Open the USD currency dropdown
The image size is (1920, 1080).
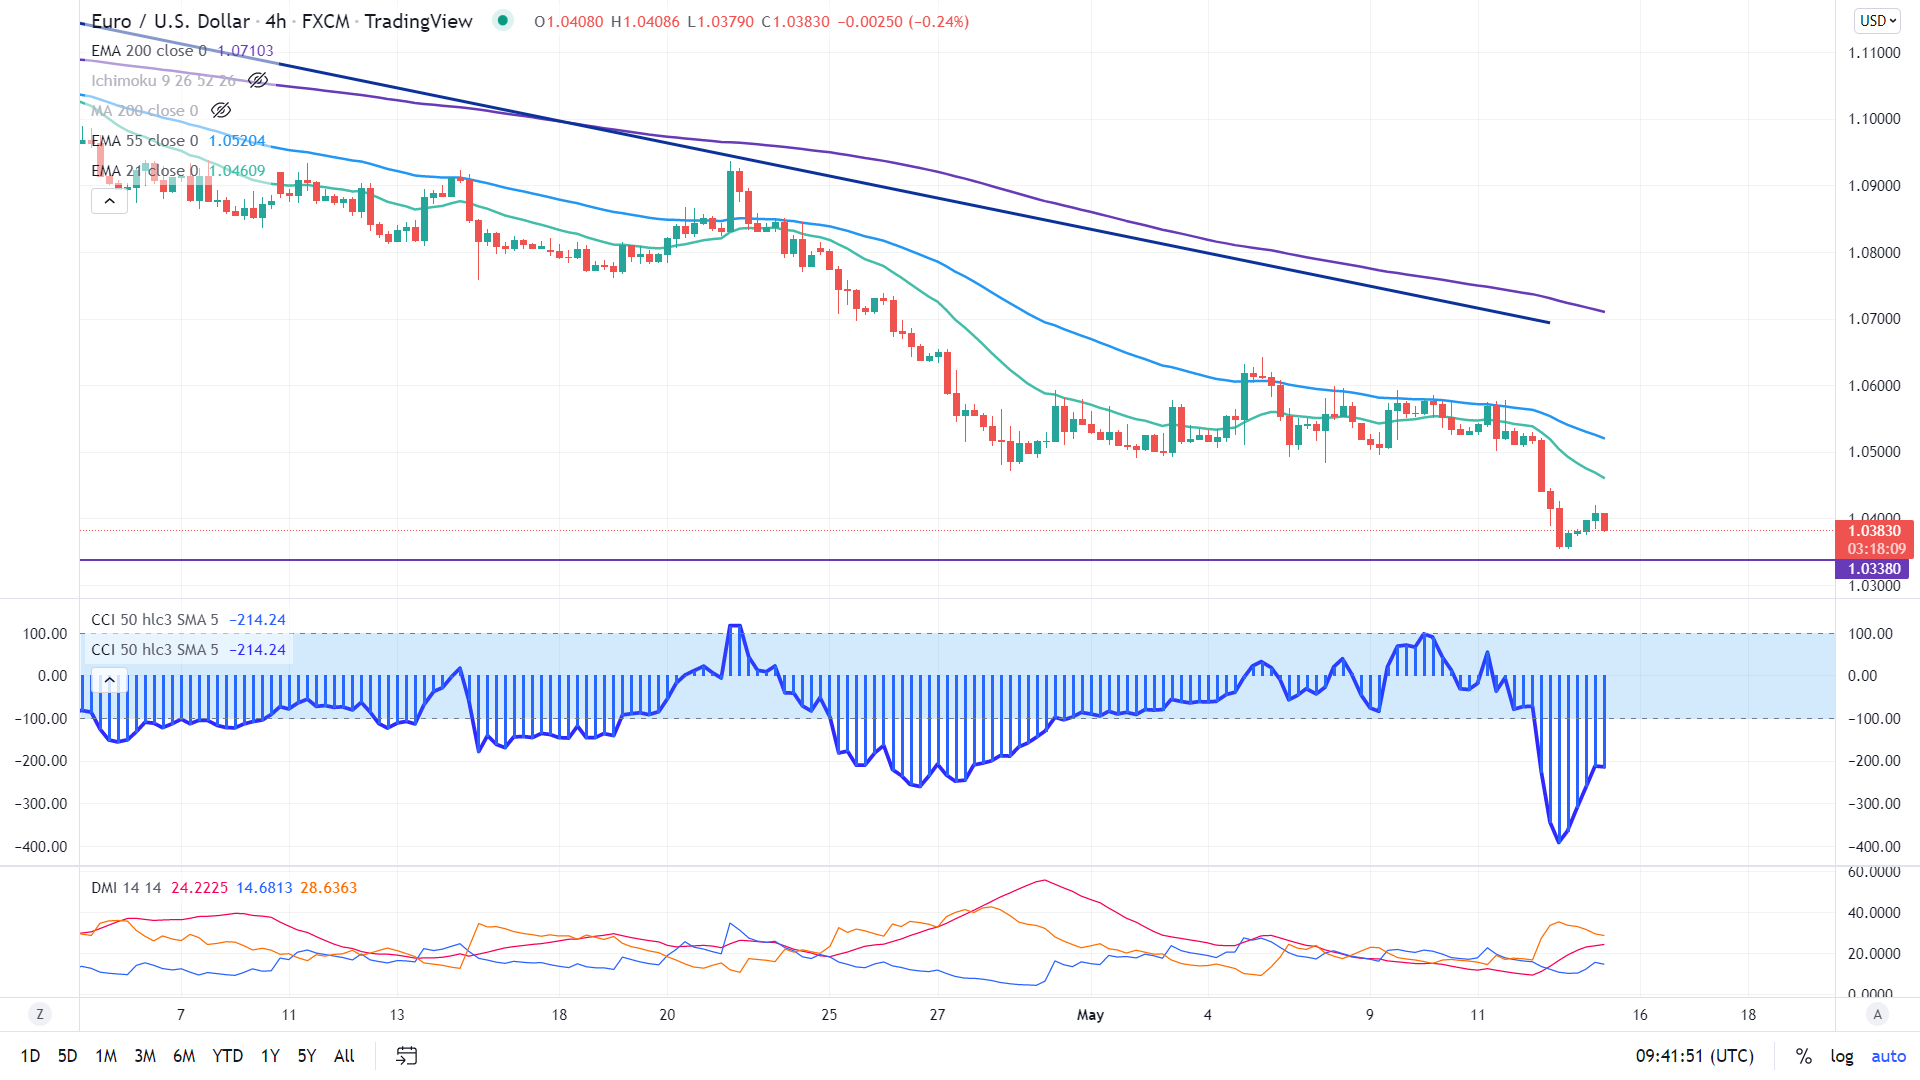pyautogui.click(x=1877, y=20)
